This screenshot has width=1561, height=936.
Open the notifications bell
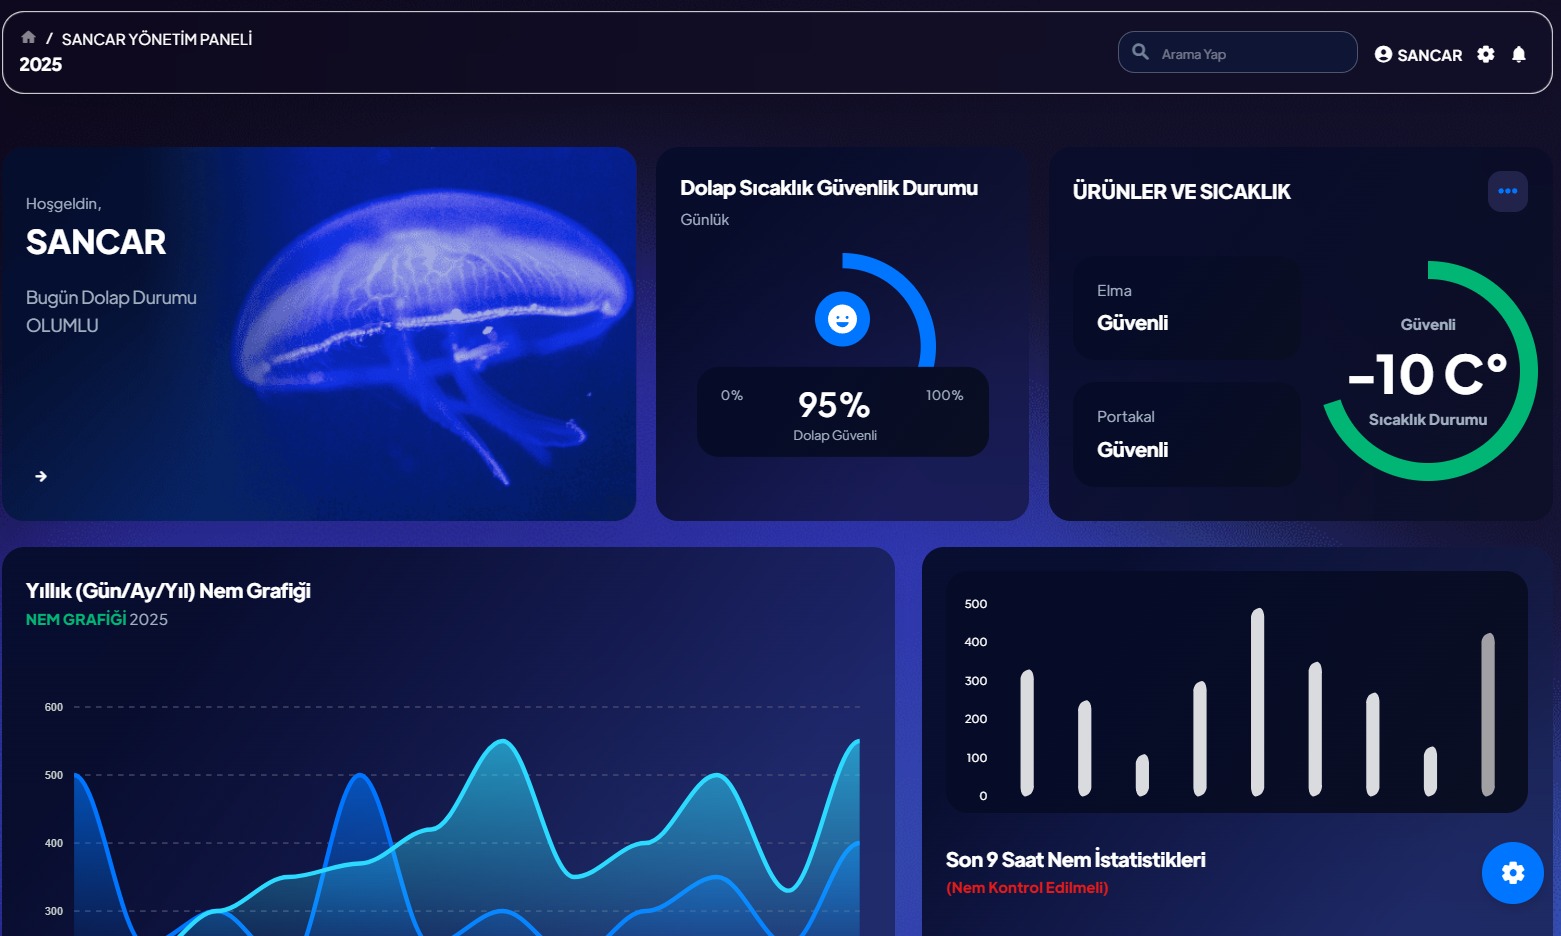(1518, 54)
